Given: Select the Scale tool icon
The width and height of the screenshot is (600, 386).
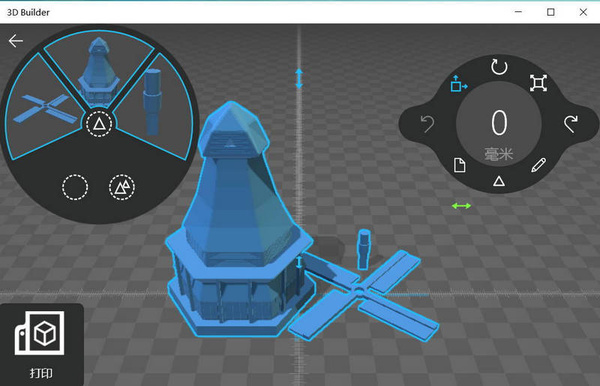Looking at the screenshot, I should 538,83.
